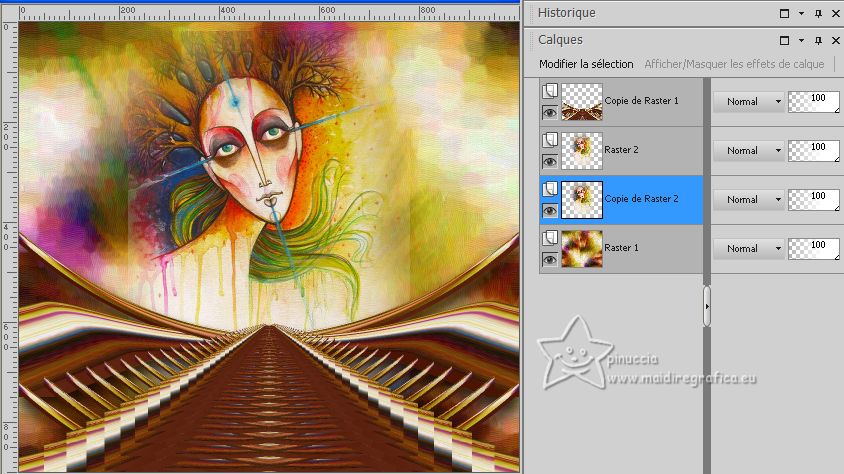Toggle visibility of Raster 2 layer
Screen dimensions: 844x474
point(550,161)
